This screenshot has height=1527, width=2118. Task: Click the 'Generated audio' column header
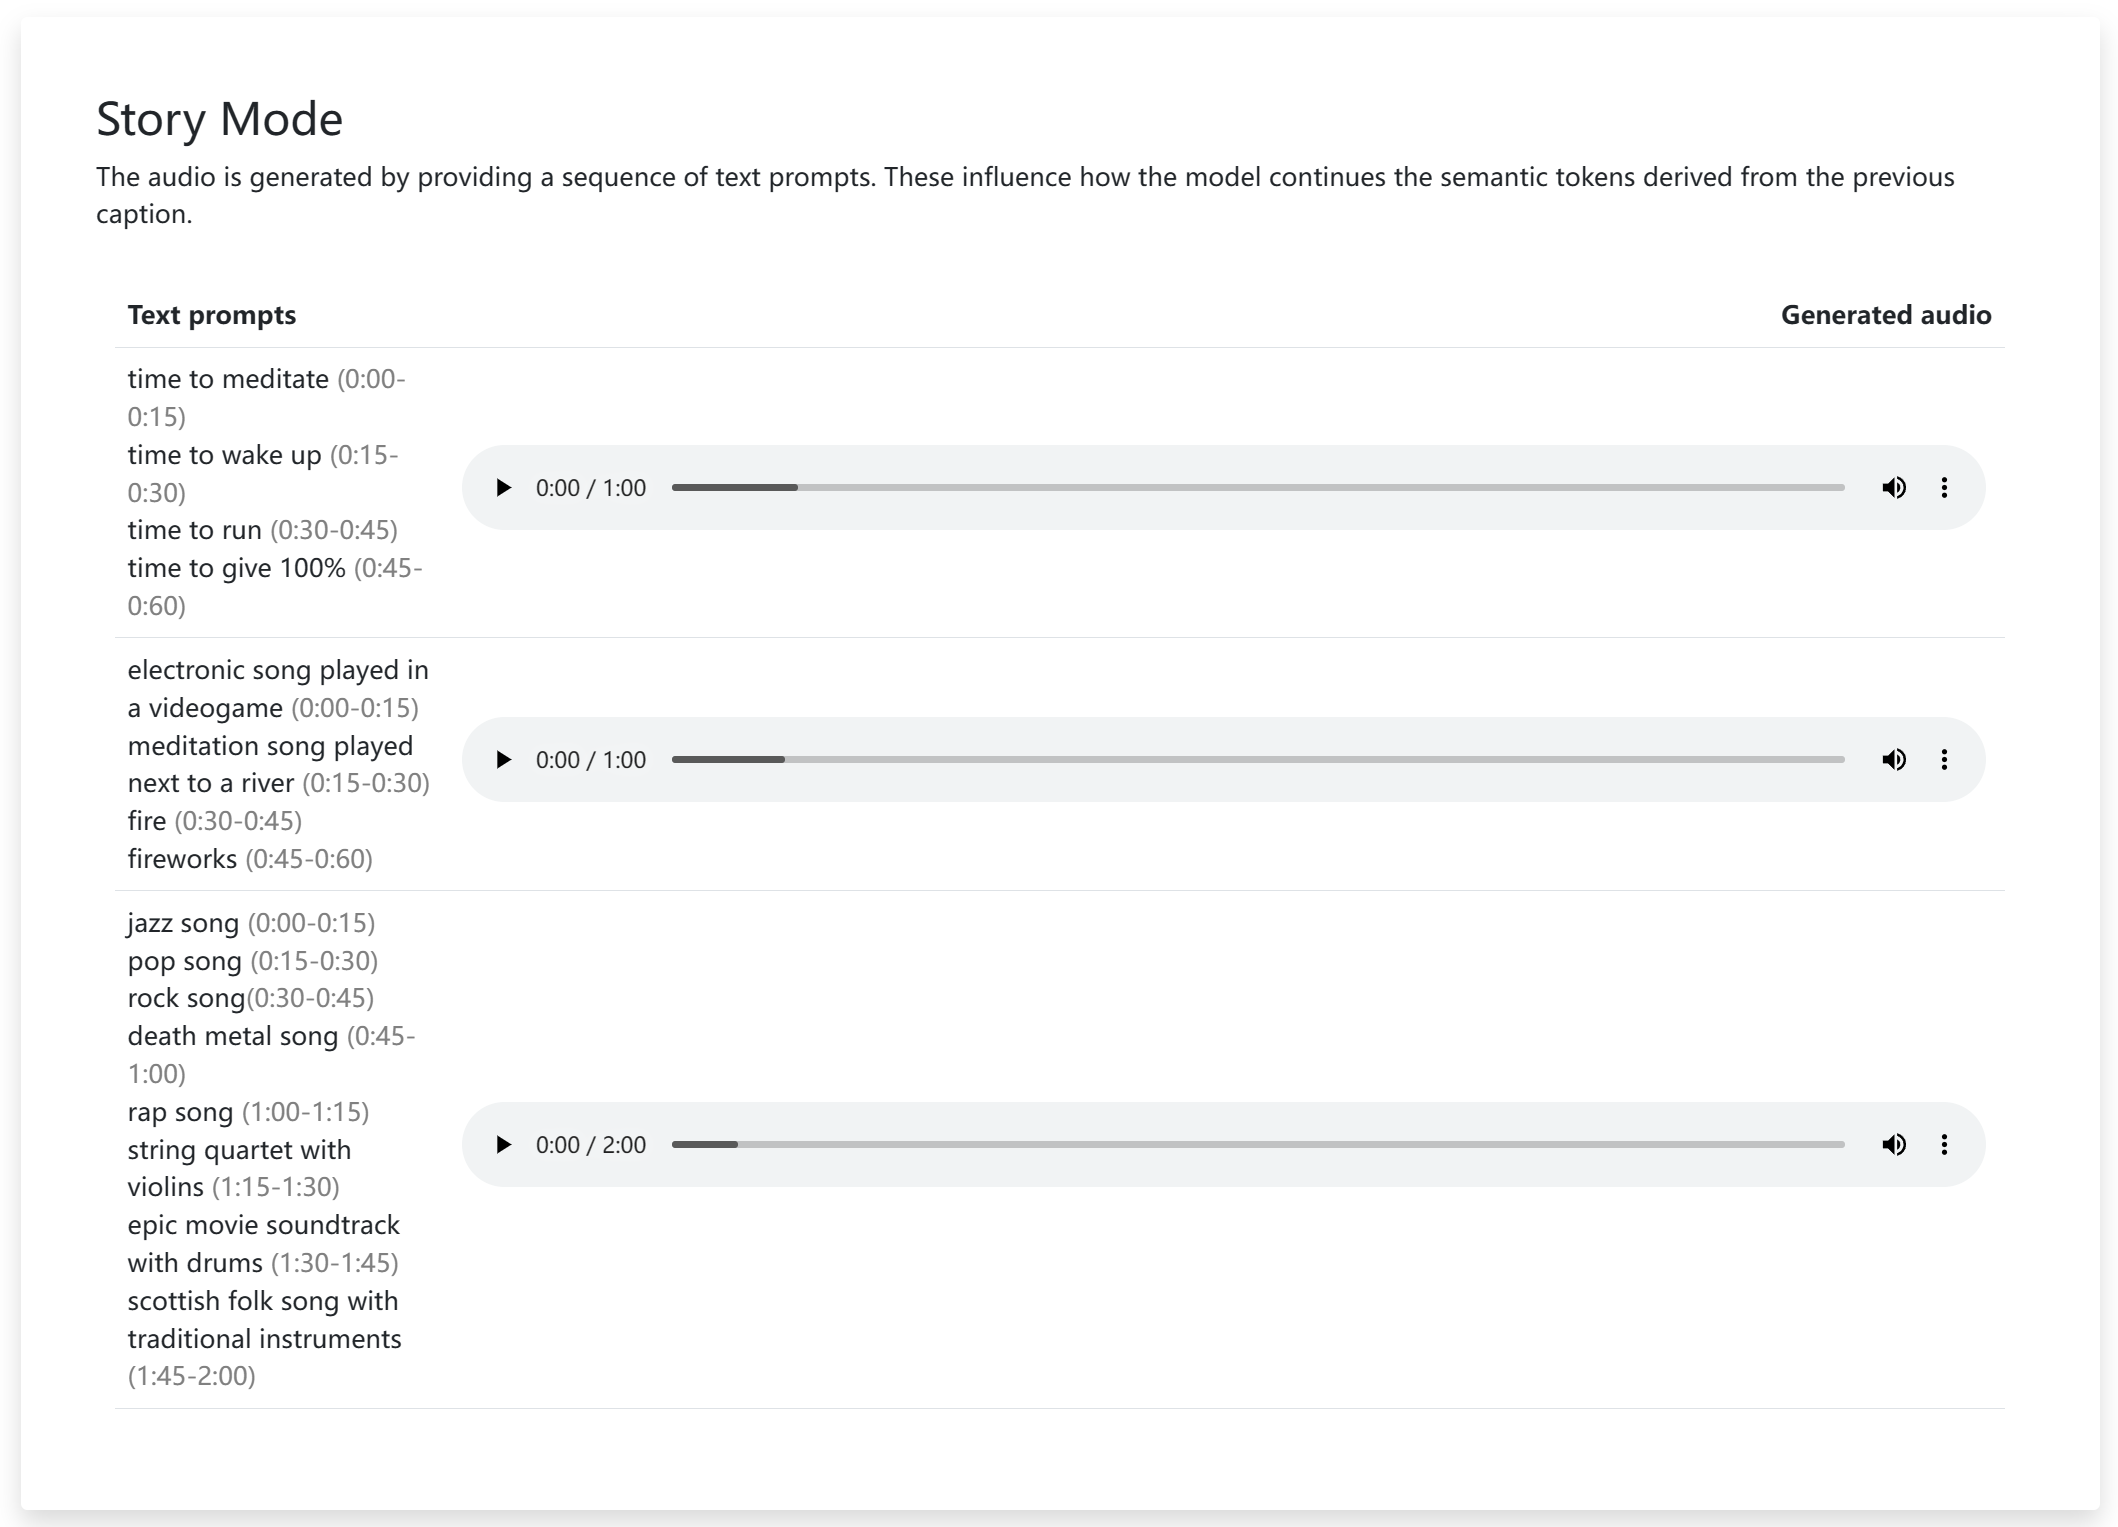1885,315
